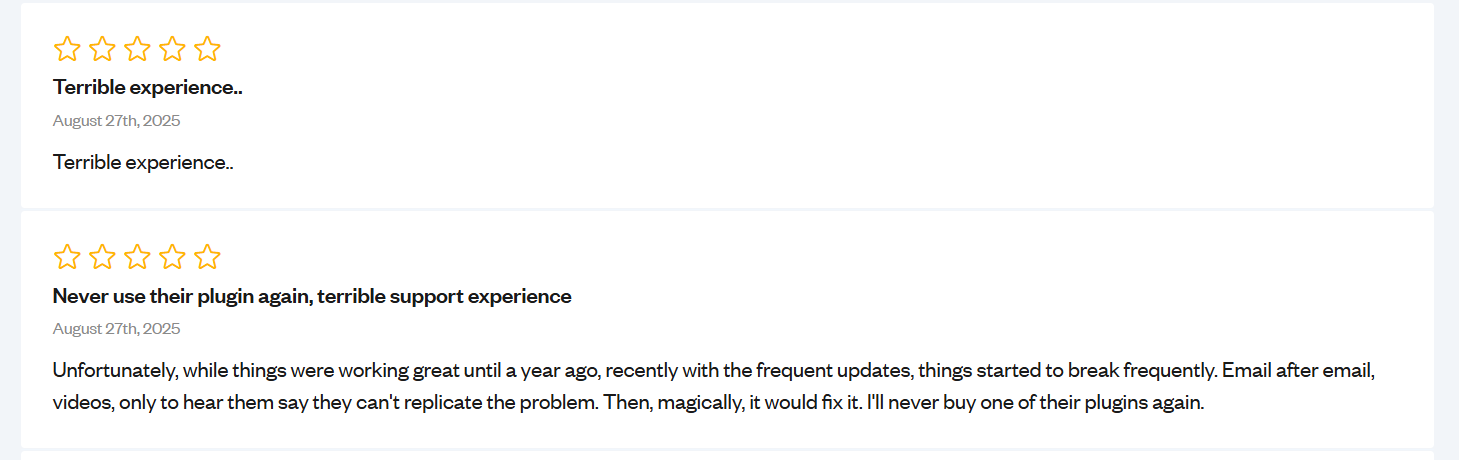
Task: Click fifth star of plugin support review
Action: 207,258
